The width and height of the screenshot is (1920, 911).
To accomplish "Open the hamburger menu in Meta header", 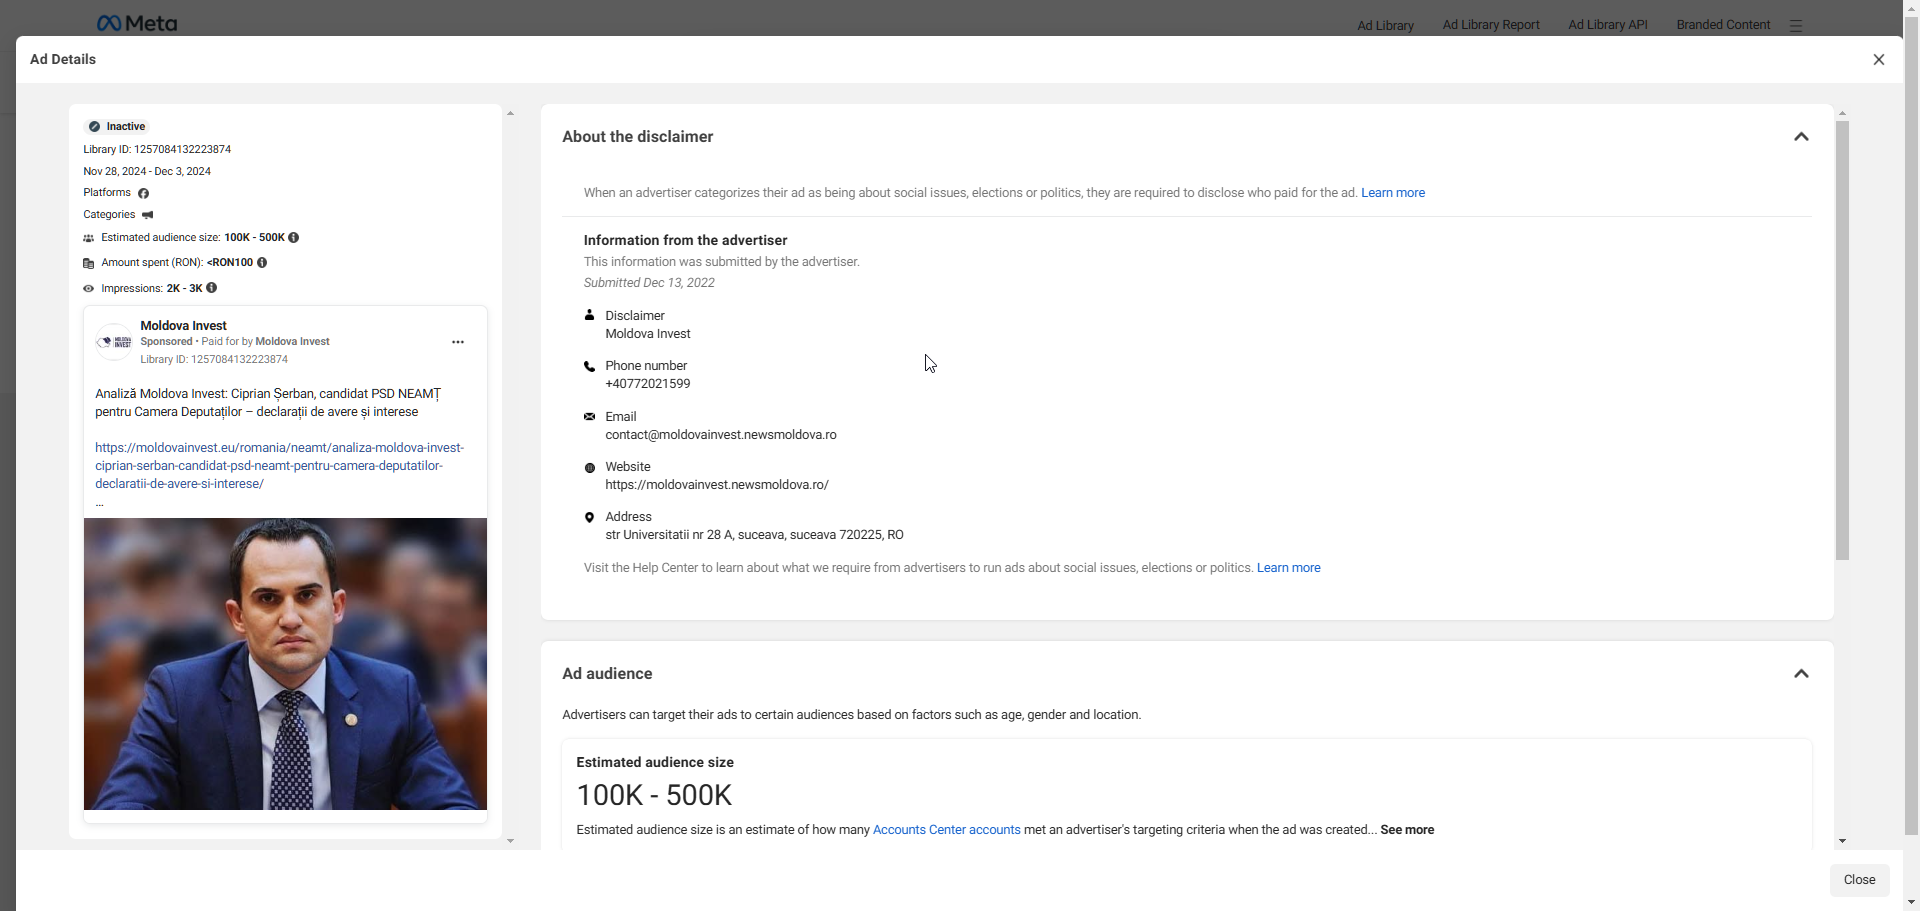I will click(x=1796, y=26).
